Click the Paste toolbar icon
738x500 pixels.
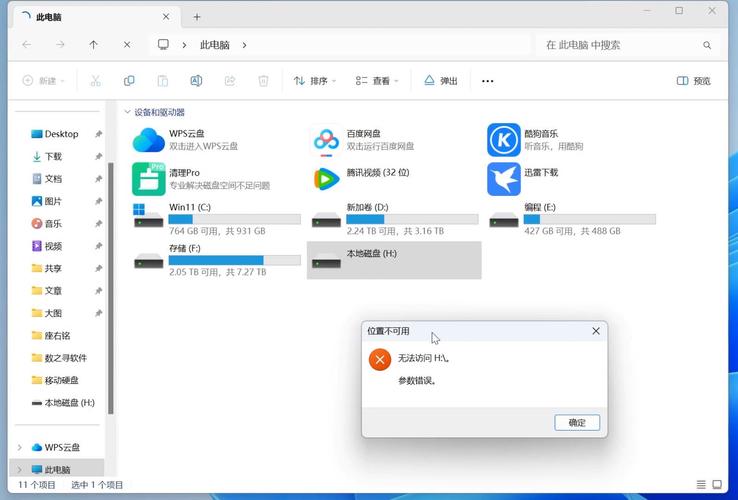pyautogui.click(x=162, y=81)
